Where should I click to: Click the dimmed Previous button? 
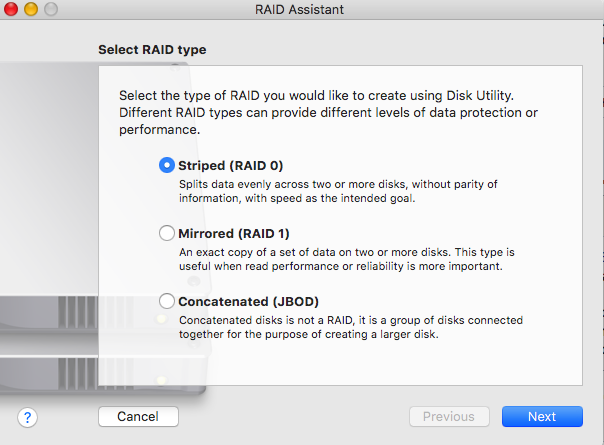click(449, 416)
